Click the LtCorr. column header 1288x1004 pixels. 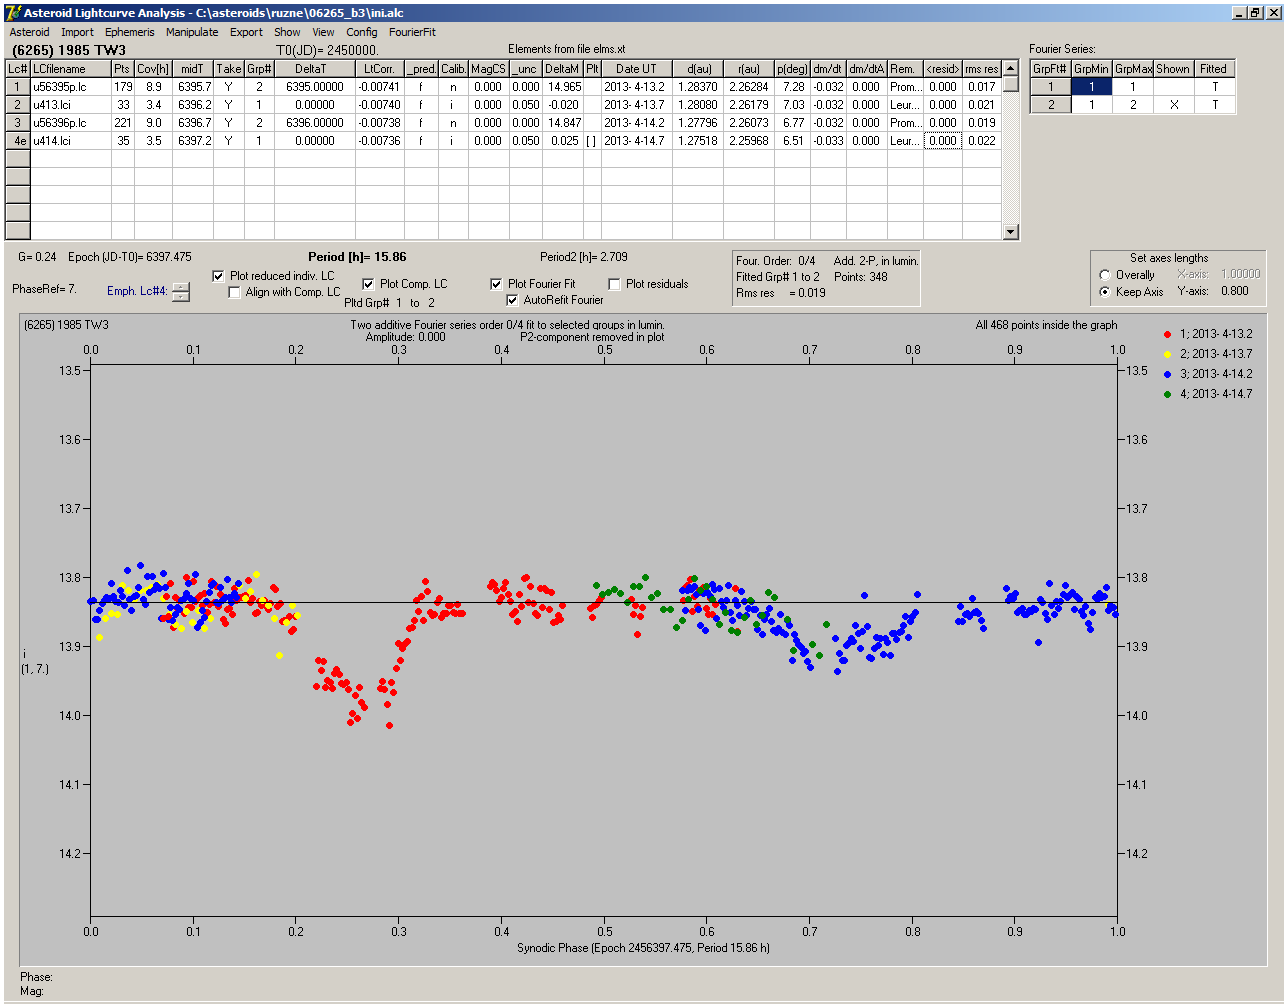380,69
